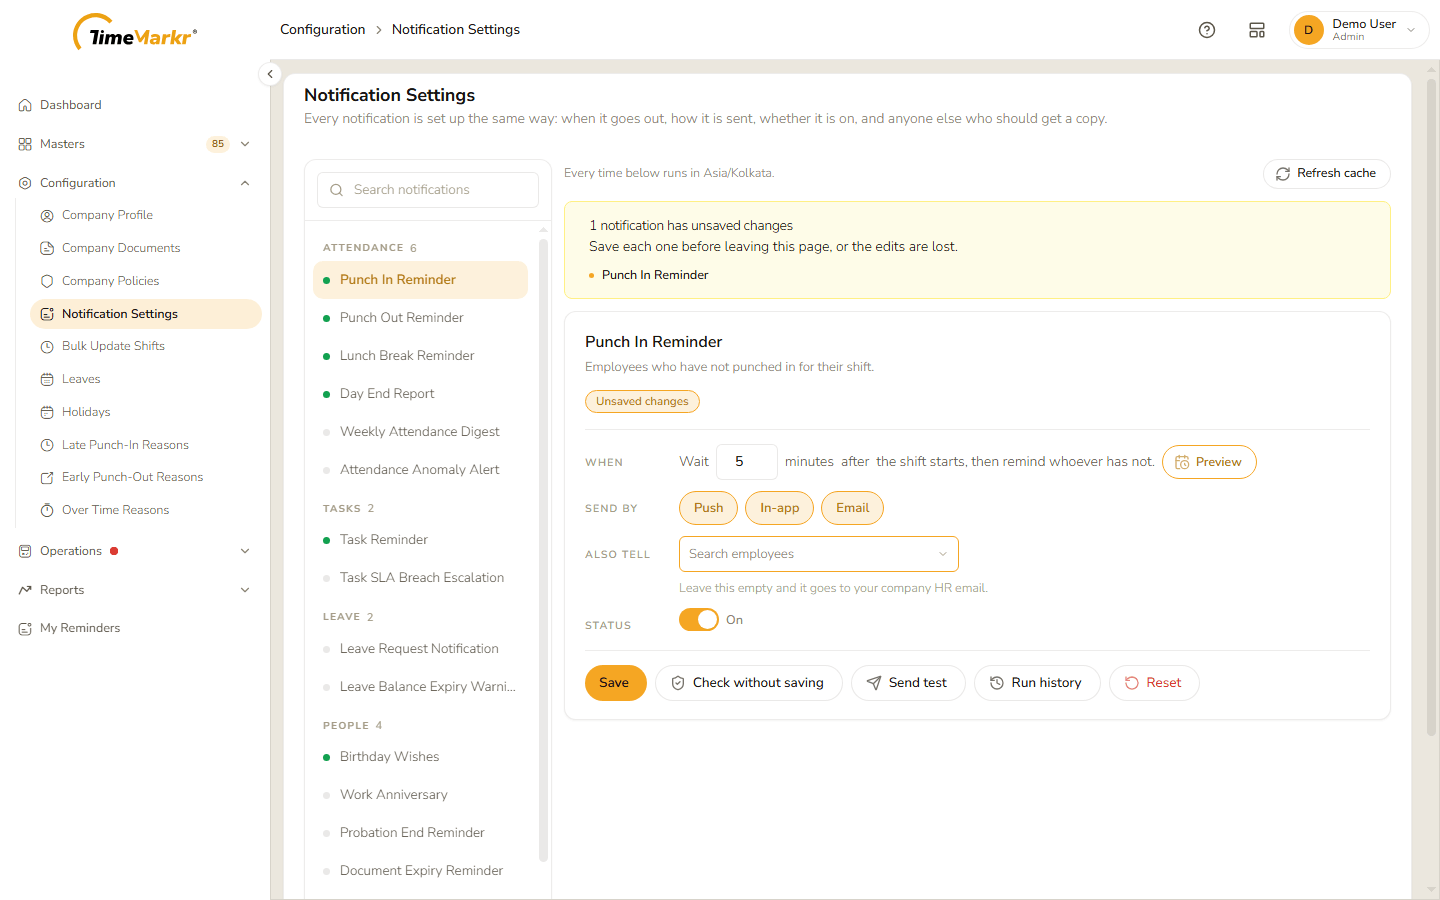Click the My Reminders icon
Viewport: 1440px width, 900px height.
(25, 628)
